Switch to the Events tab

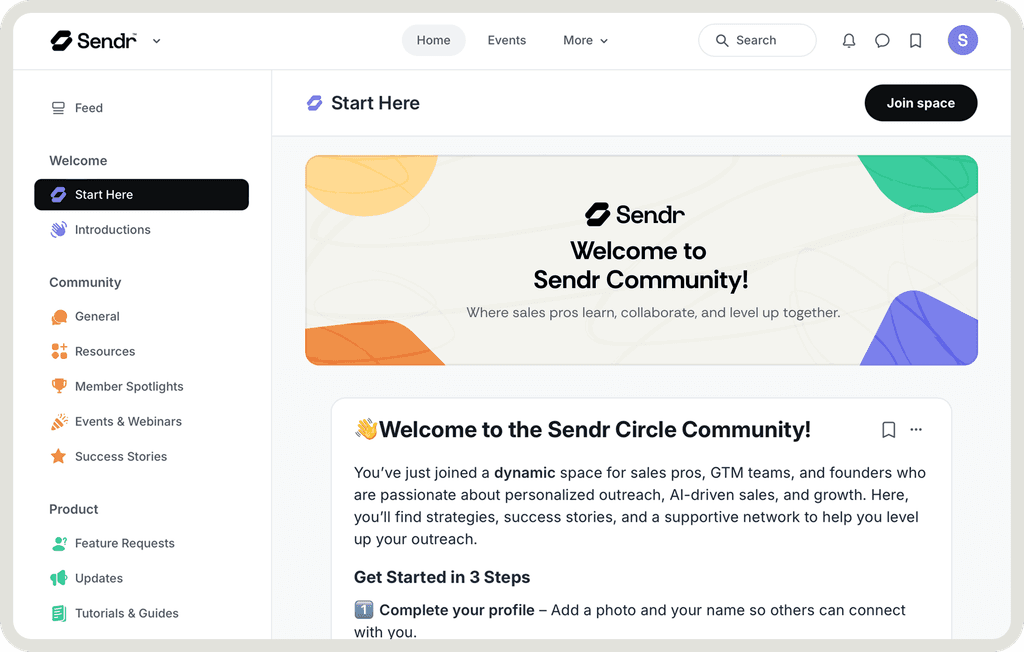point(507,40)
